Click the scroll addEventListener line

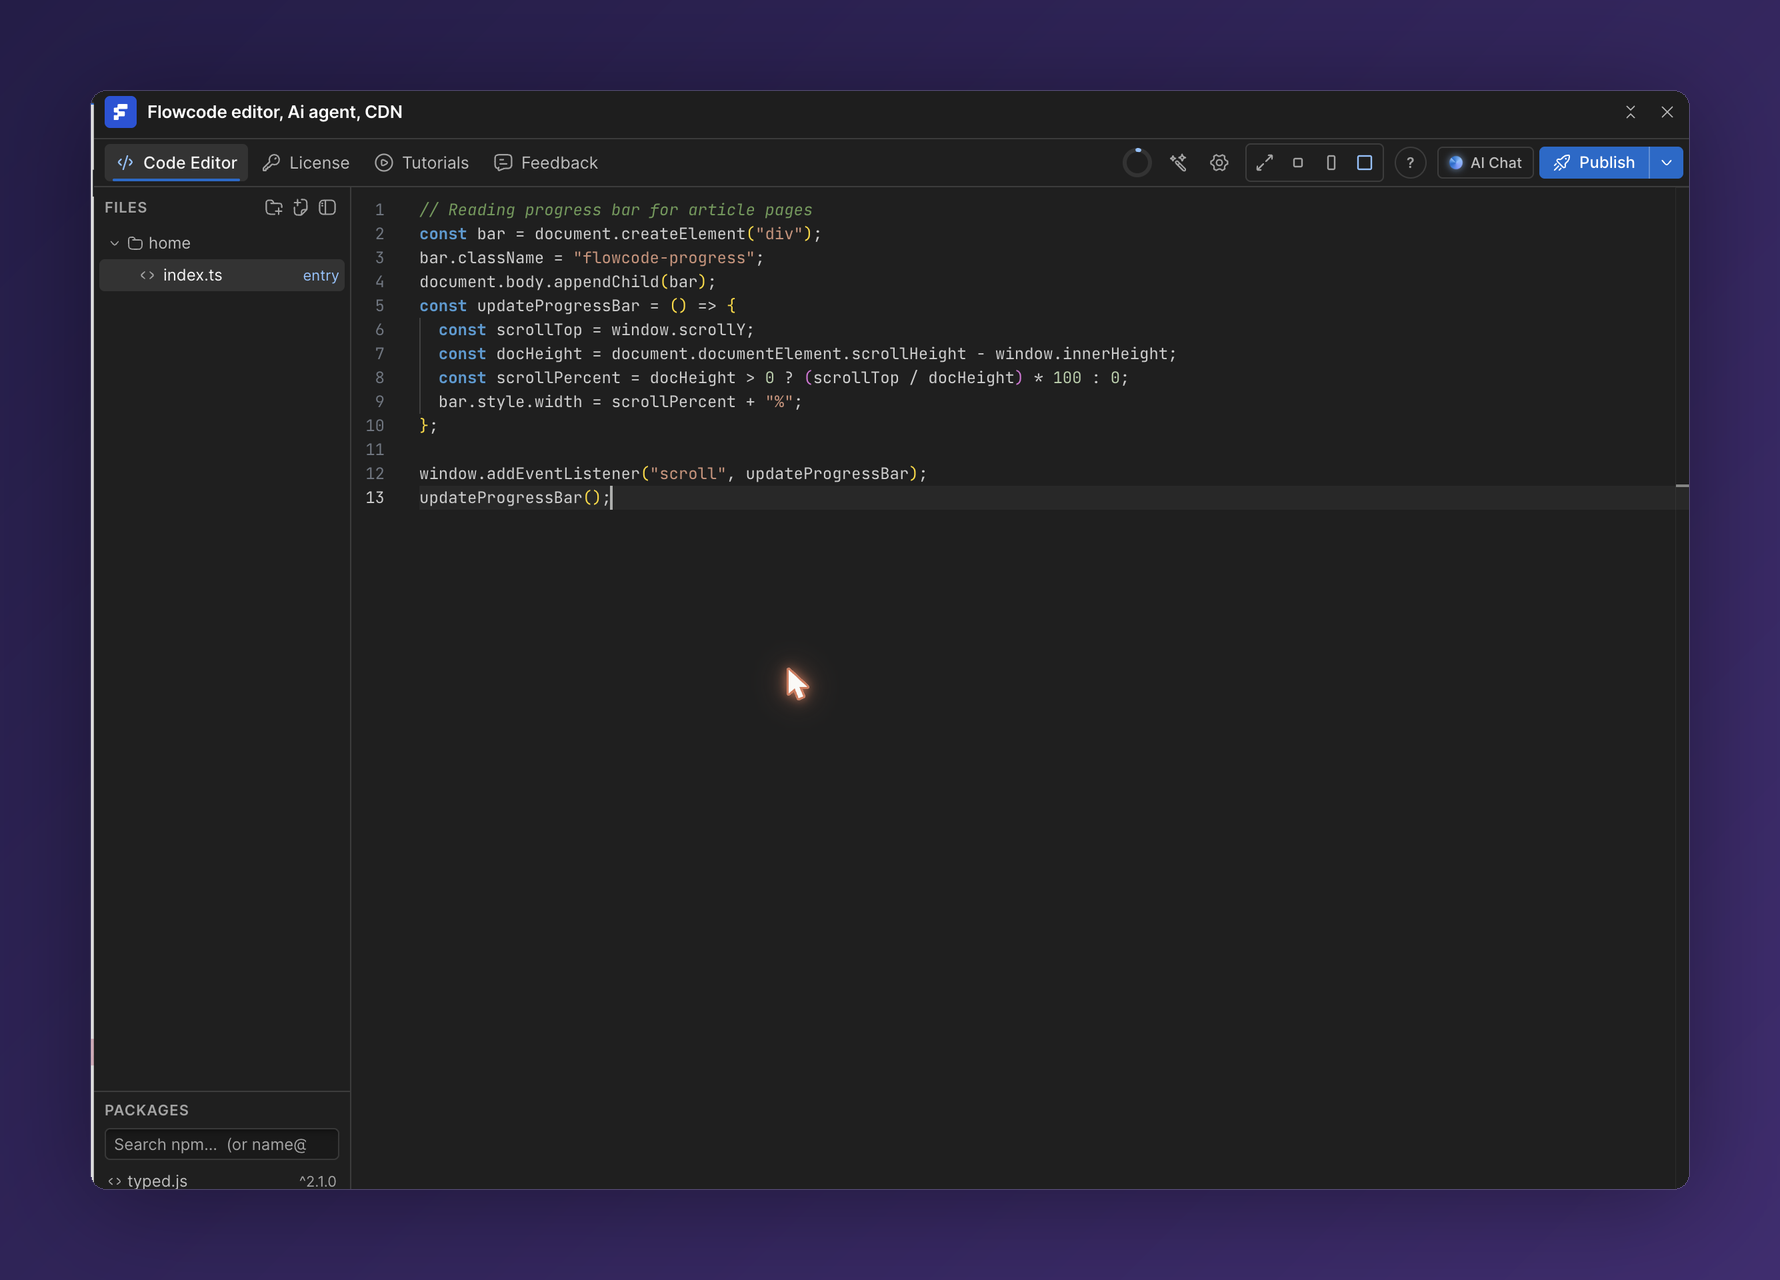coord(673,474)
